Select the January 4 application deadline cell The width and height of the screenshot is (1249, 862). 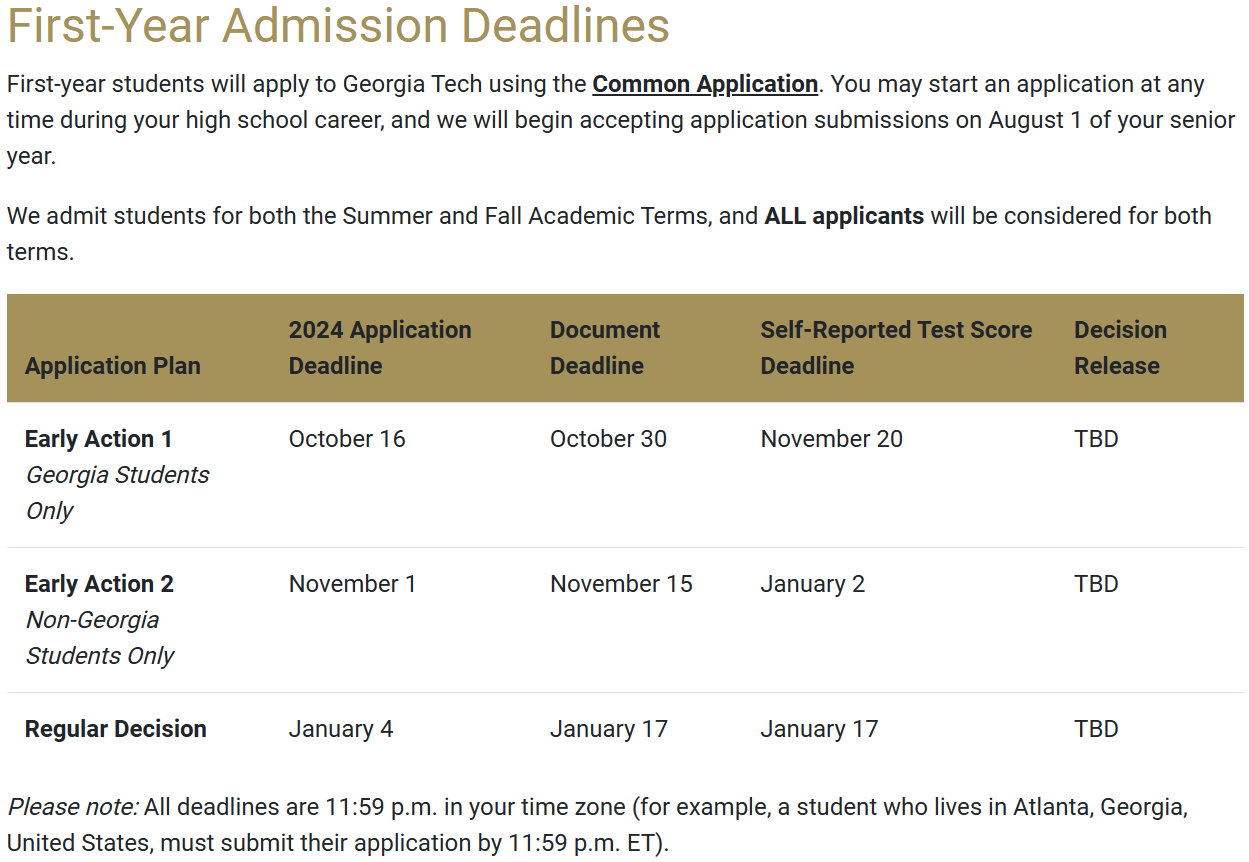coord(341,729)
